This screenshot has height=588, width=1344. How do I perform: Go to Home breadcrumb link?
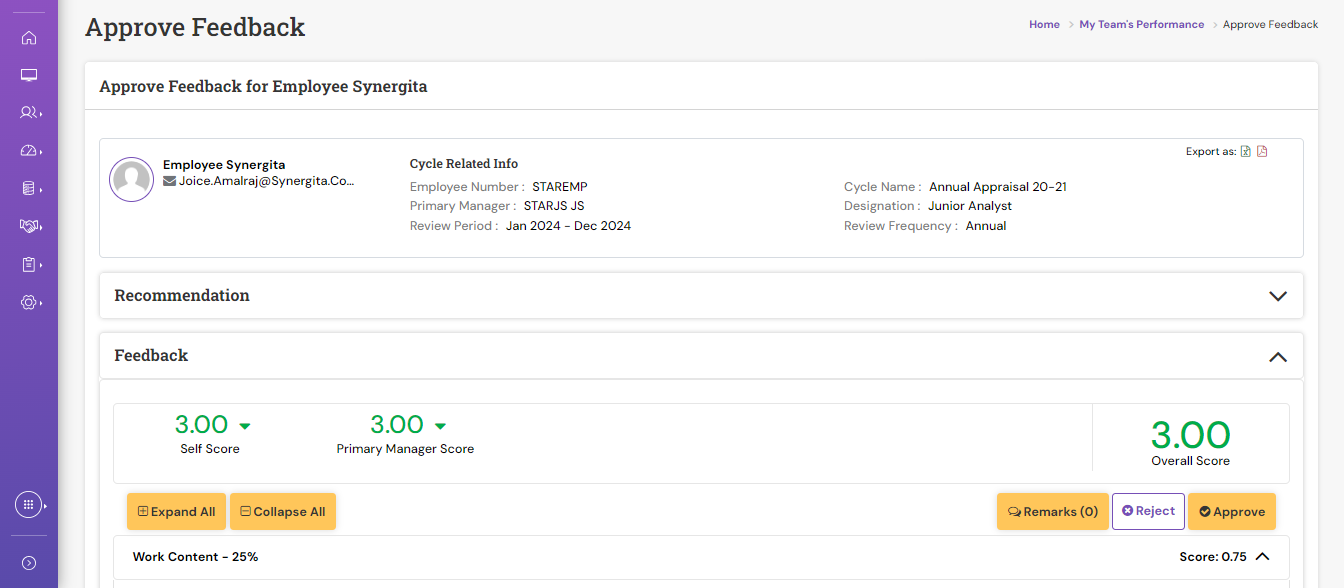click(x=1044, y=24)
